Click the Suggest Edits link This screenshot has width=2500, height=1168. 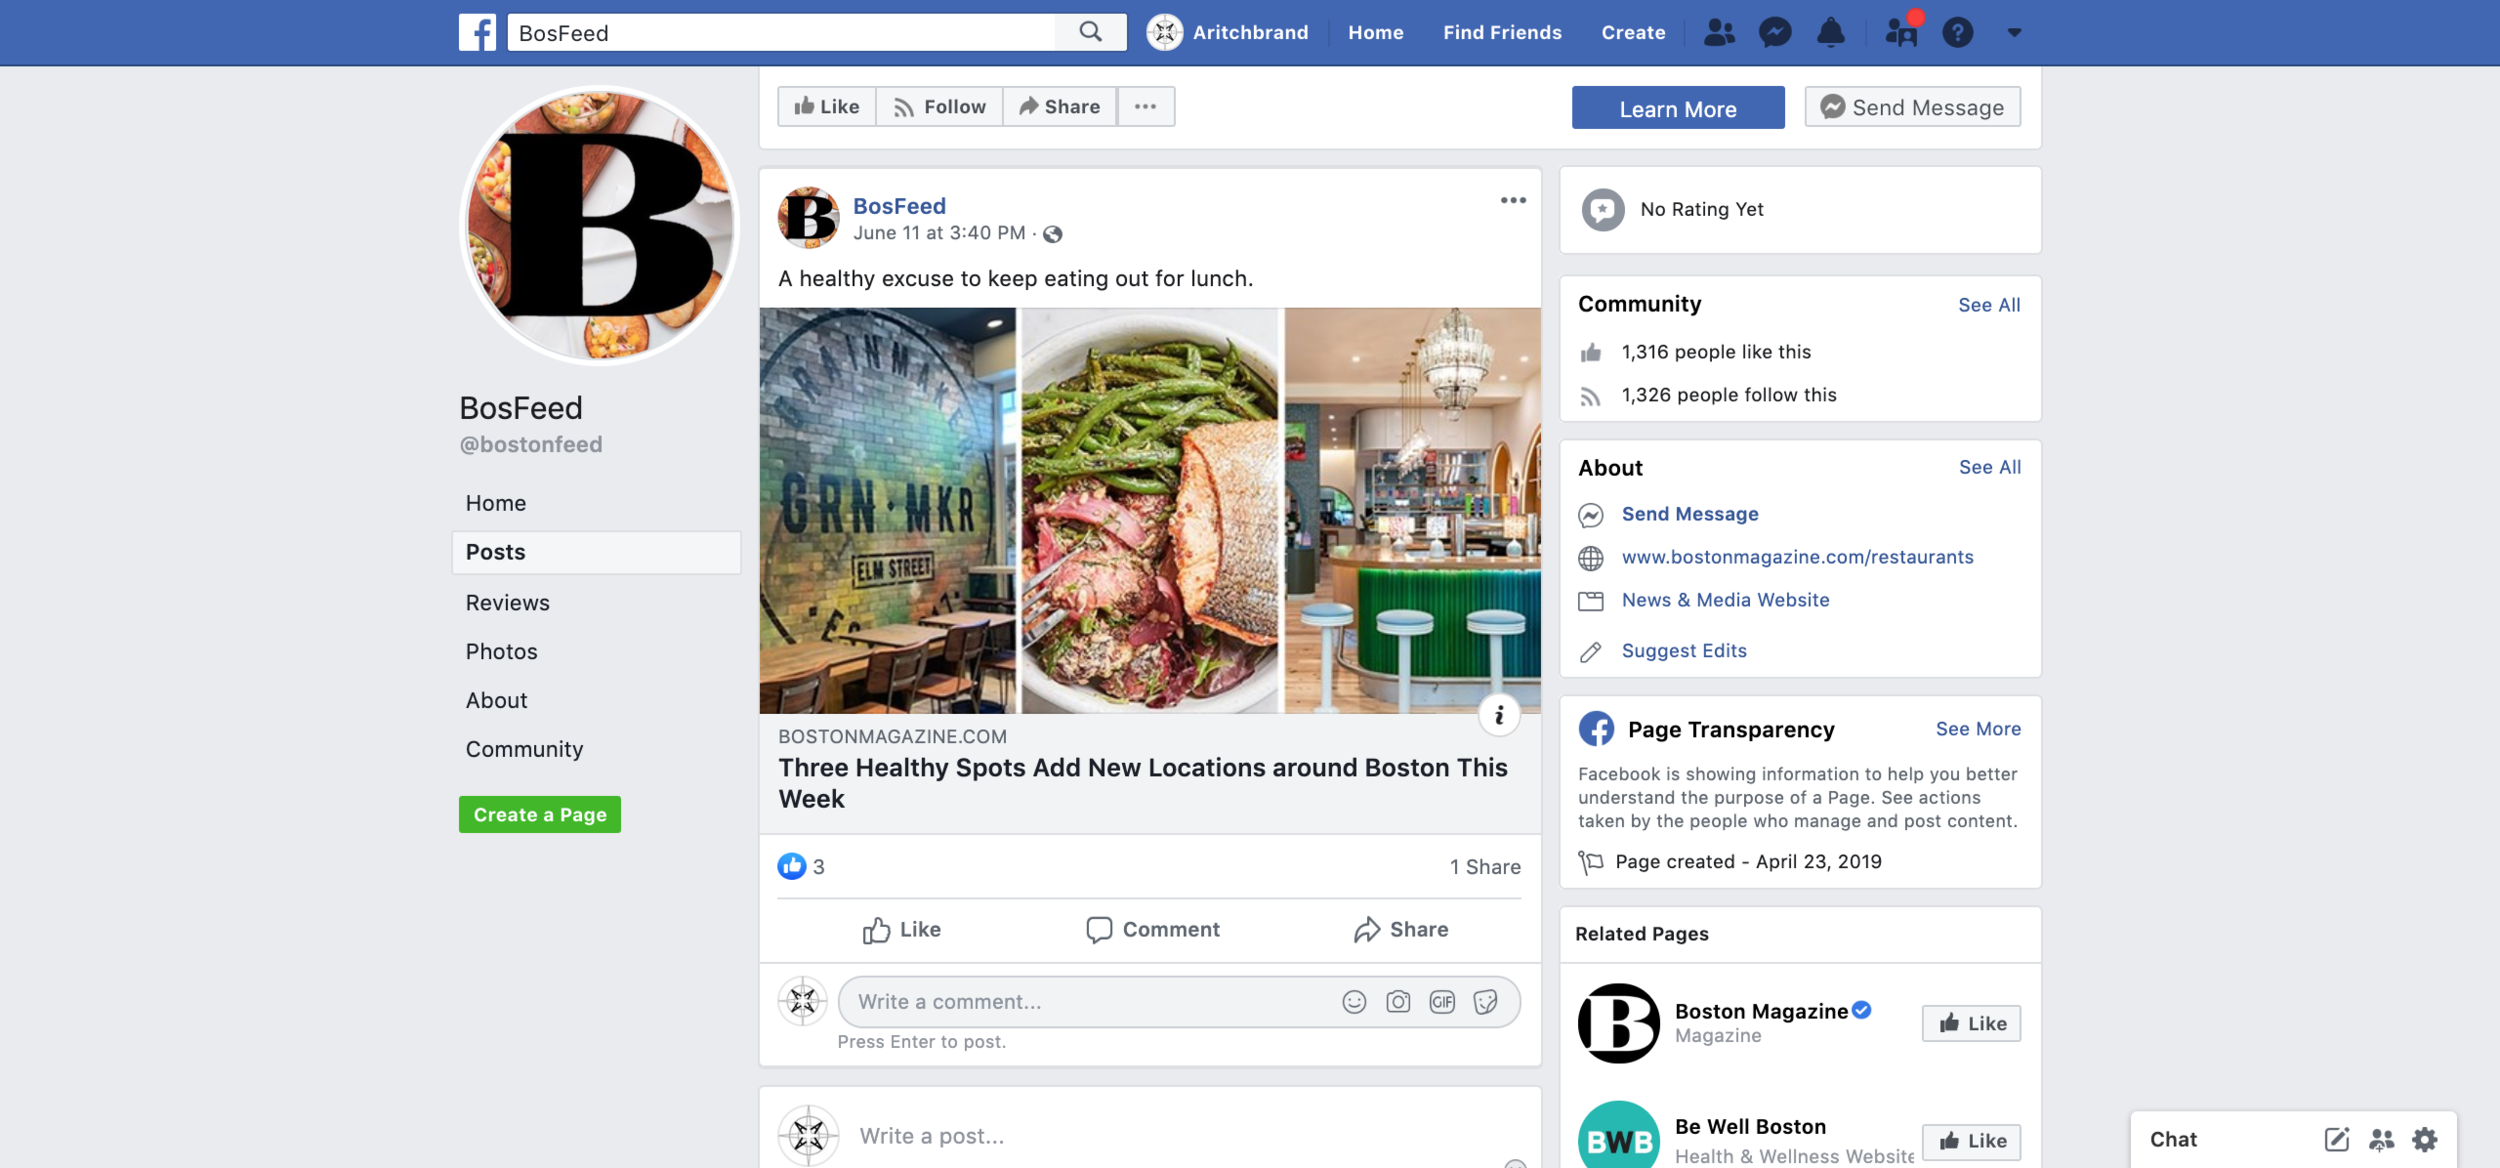click(x=1684, y=651)
